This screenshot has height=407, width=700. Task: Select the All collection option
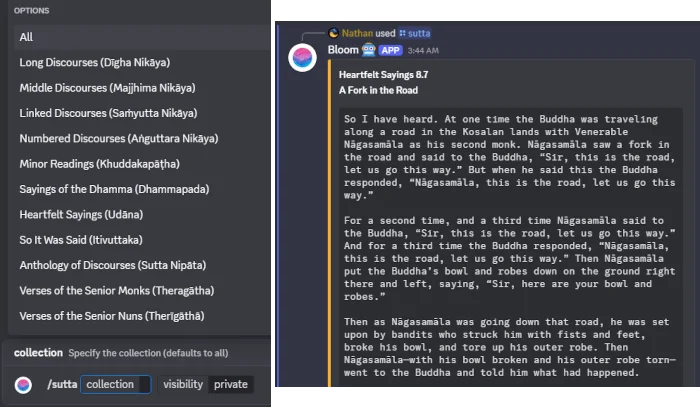point(141,37)
